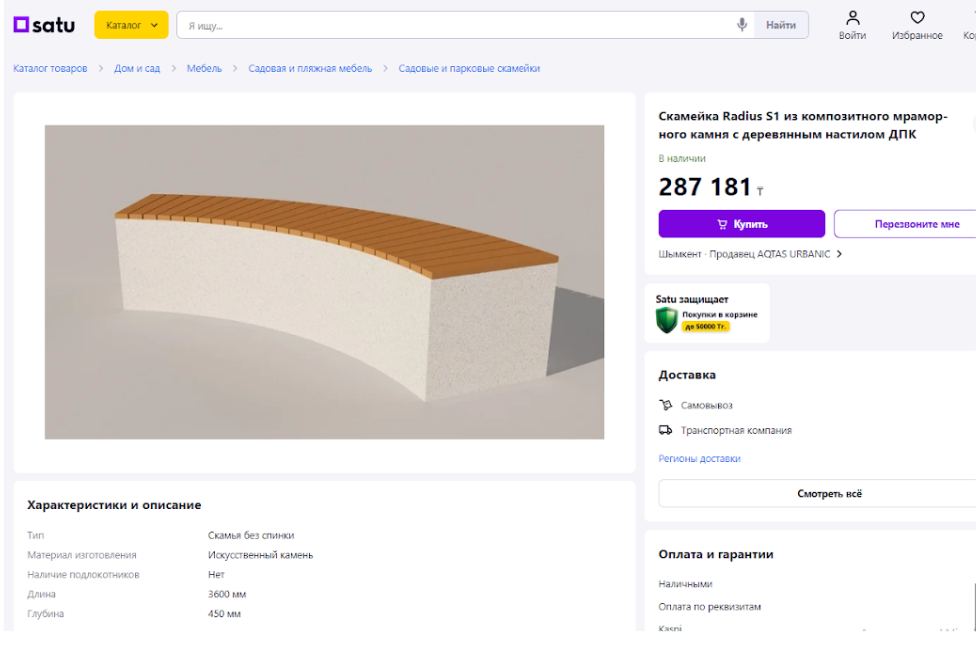Expand seller details chevron arrow
Viewport: 978px width, 657px height.
(x=840, y=254)
